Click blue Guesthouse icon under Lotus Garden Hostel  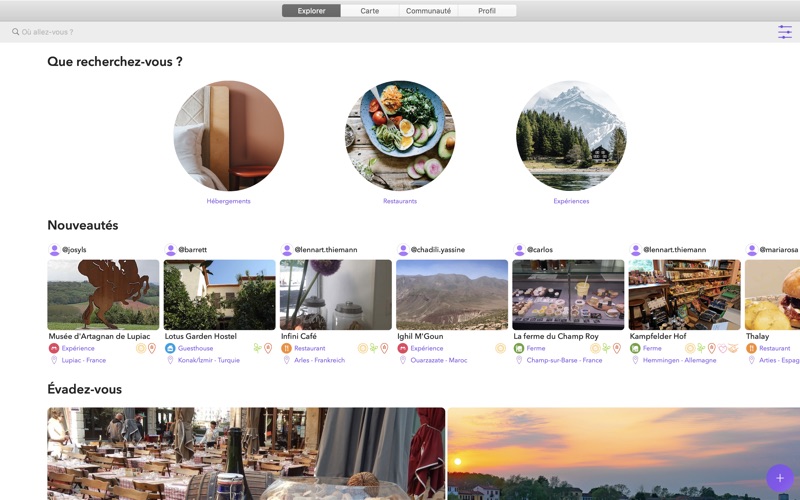pyautogui.click(x=170, y=348)
